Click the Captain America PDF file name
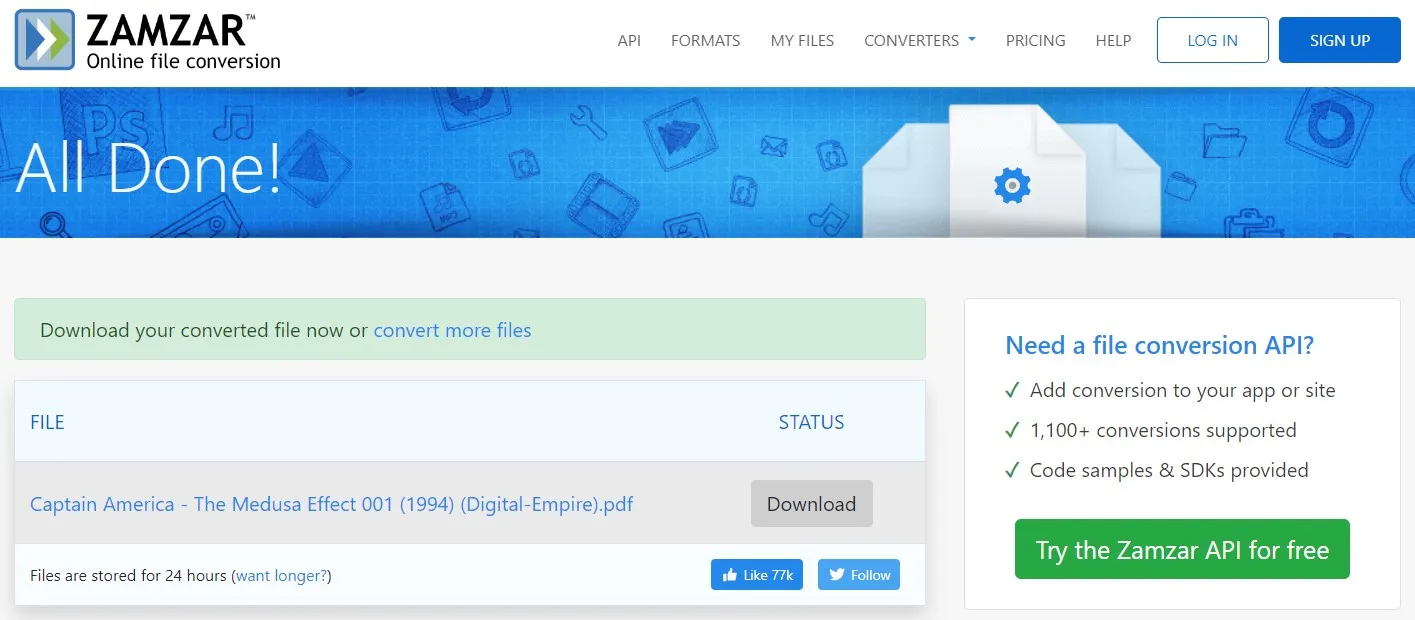The image size is (1415, 620). pos(332,504)
